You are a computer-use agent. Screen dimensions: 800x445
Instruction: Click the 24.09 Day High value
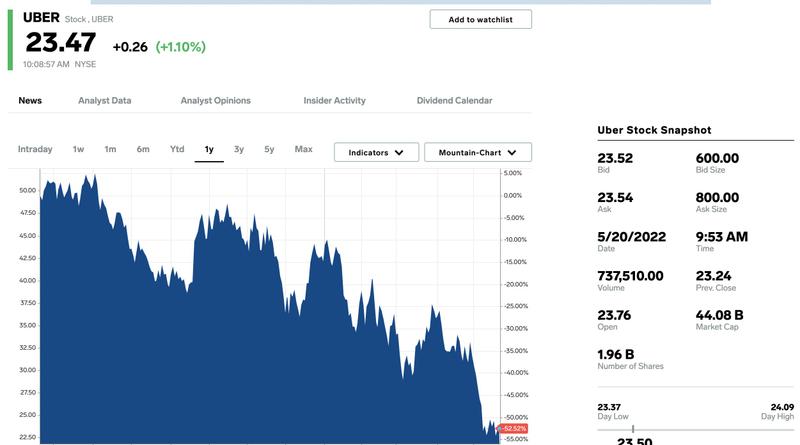pos(782,407)
